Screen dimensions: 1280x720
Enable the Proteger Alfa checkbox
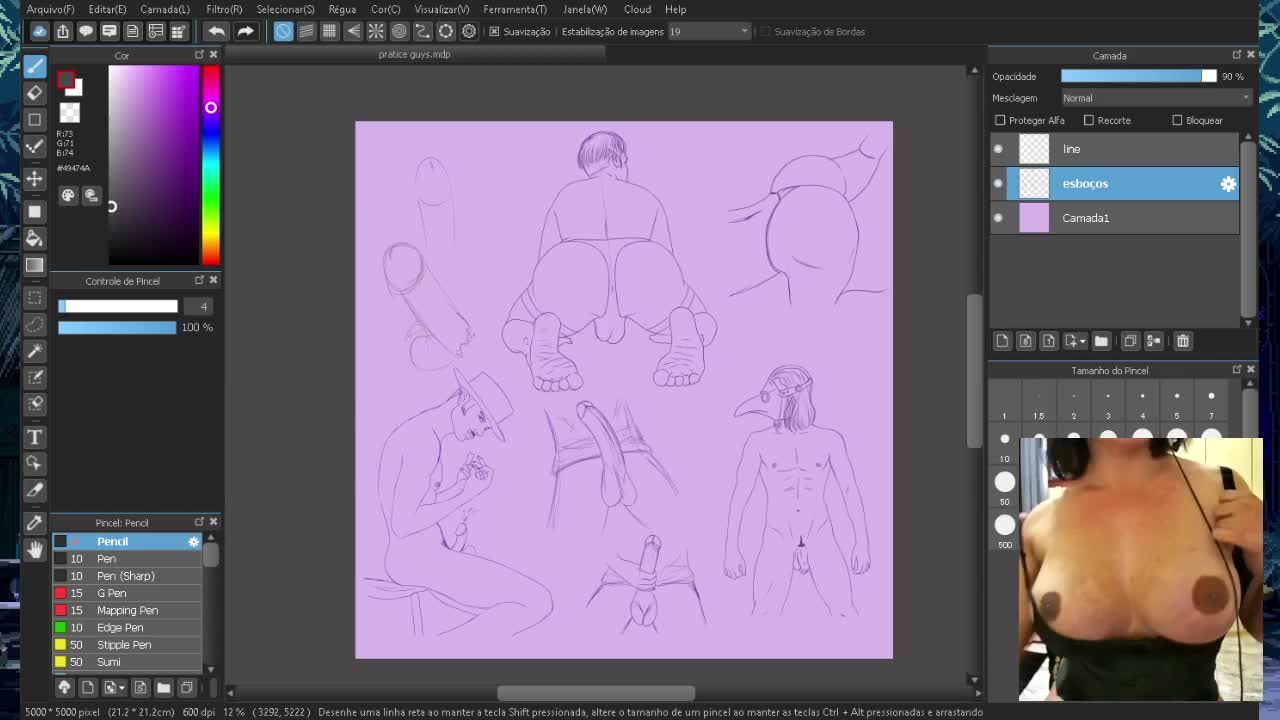pos(999,120)
